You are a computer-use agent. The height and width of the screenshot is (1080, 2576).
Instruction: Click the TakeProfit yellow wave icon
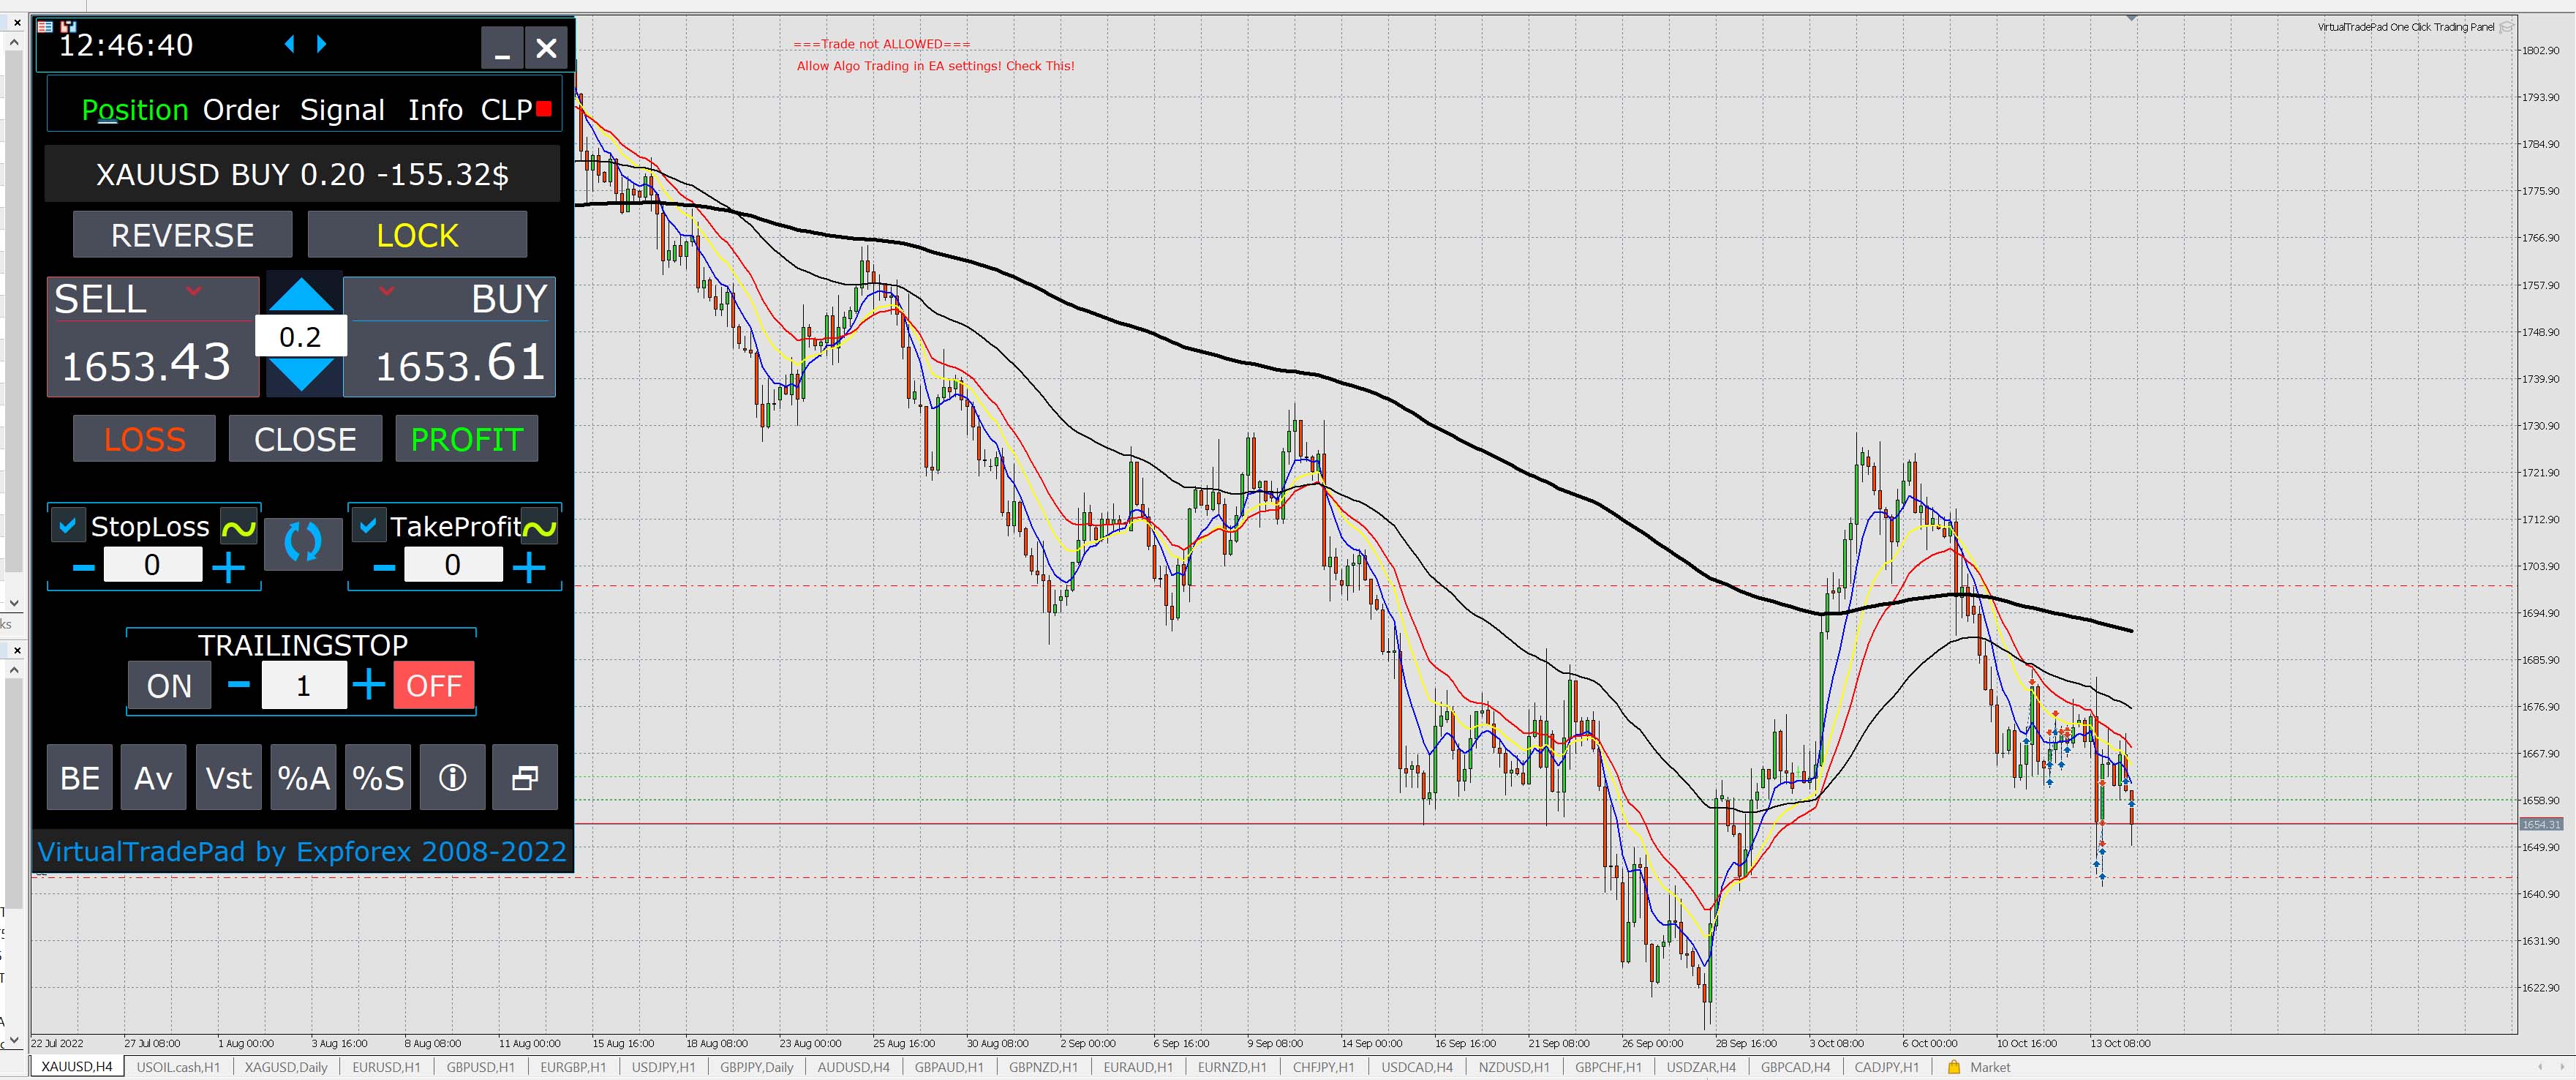pos(539,527)
